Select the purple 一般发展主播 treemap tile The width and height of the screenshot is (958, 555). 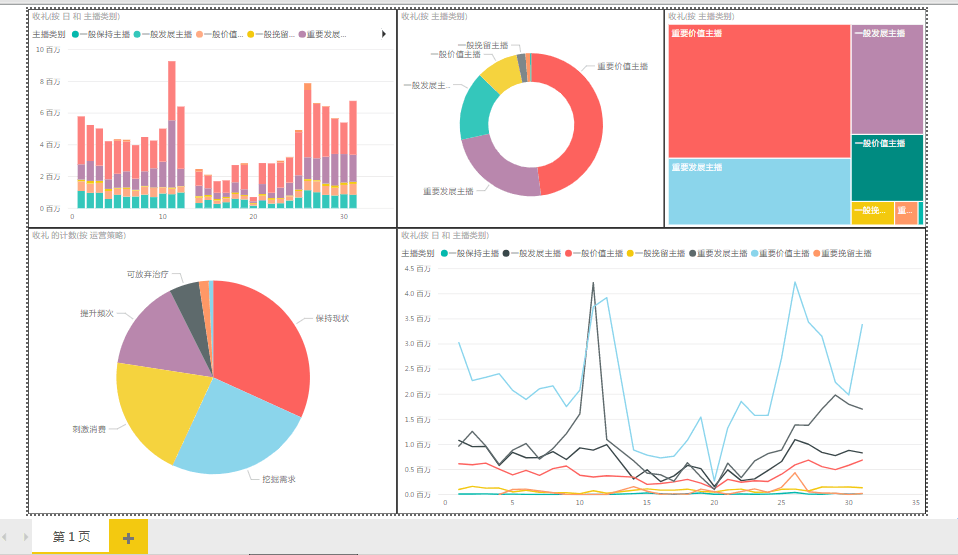coord(887,79)
